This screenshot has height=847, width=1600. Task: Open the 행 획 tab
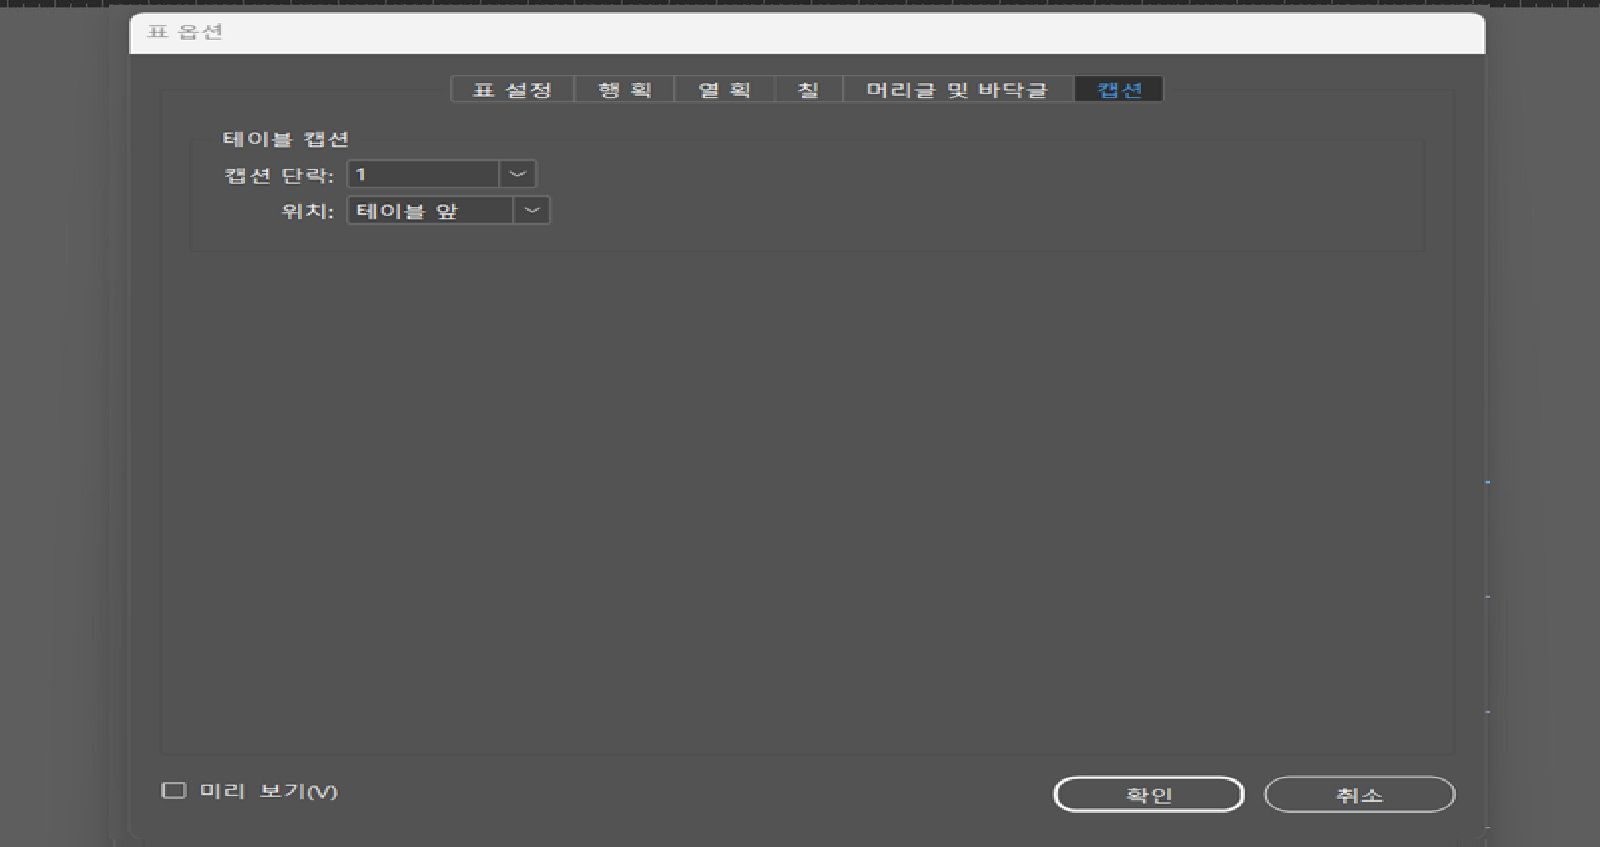(624, 89)
